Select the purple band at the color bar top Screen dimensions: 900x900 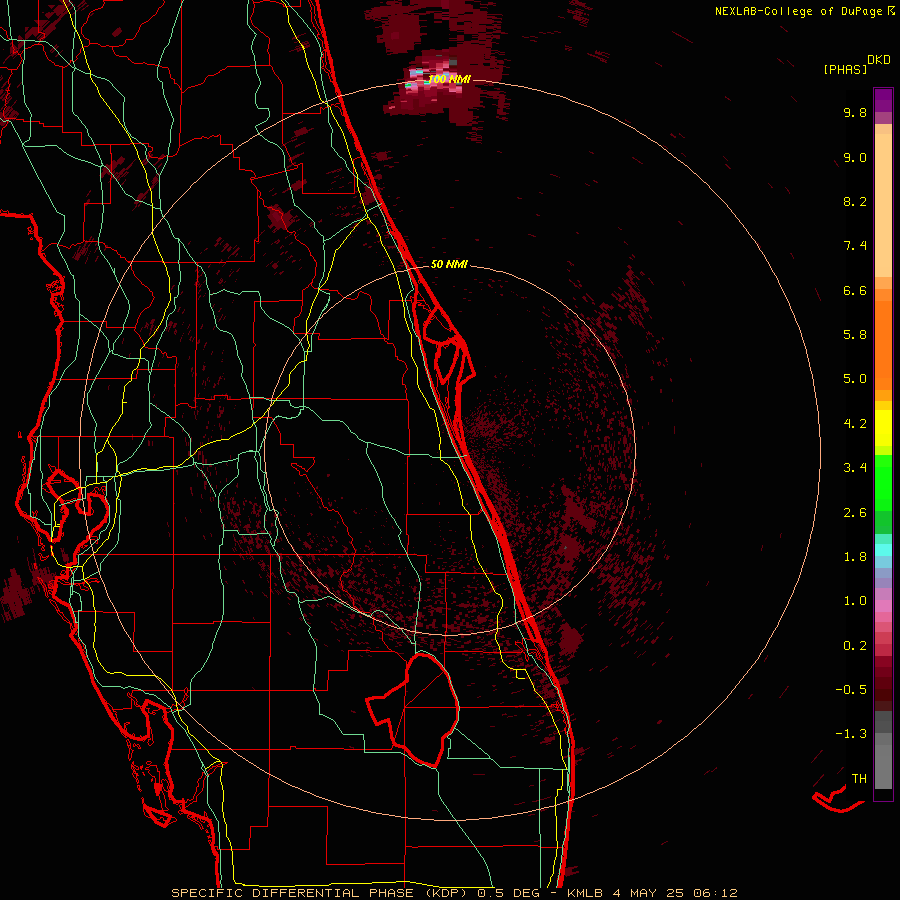coord(883,100)
